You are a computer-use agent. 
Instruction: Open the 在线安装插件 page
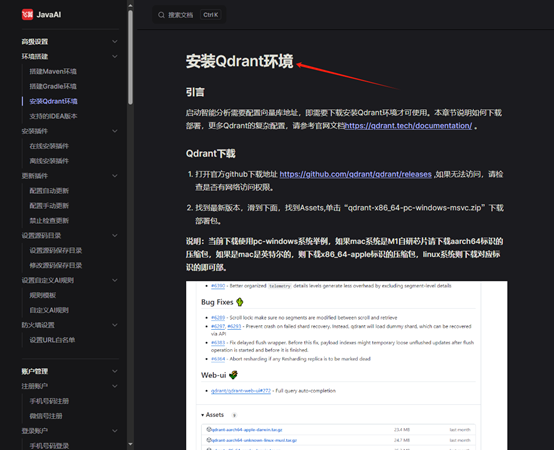click(49, 146)
